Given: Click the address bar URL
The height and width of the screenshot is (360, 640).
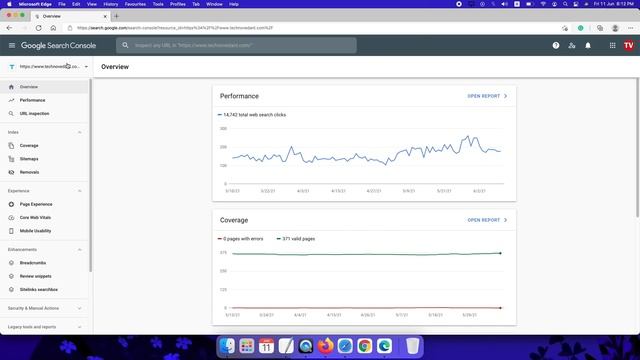Looking at the screenshot, I should [x=175, y=28].
